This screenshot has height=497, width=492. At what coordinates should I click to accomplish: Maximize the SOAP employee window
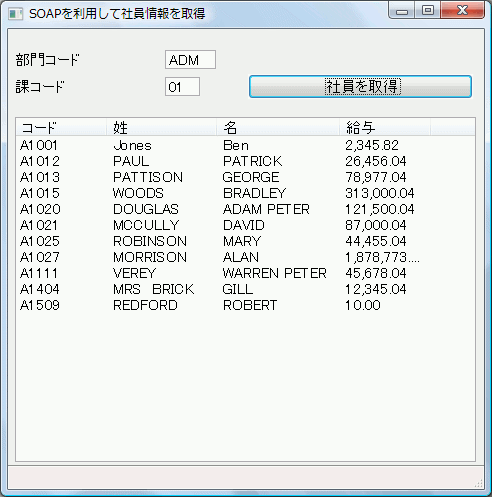[428, 11]
